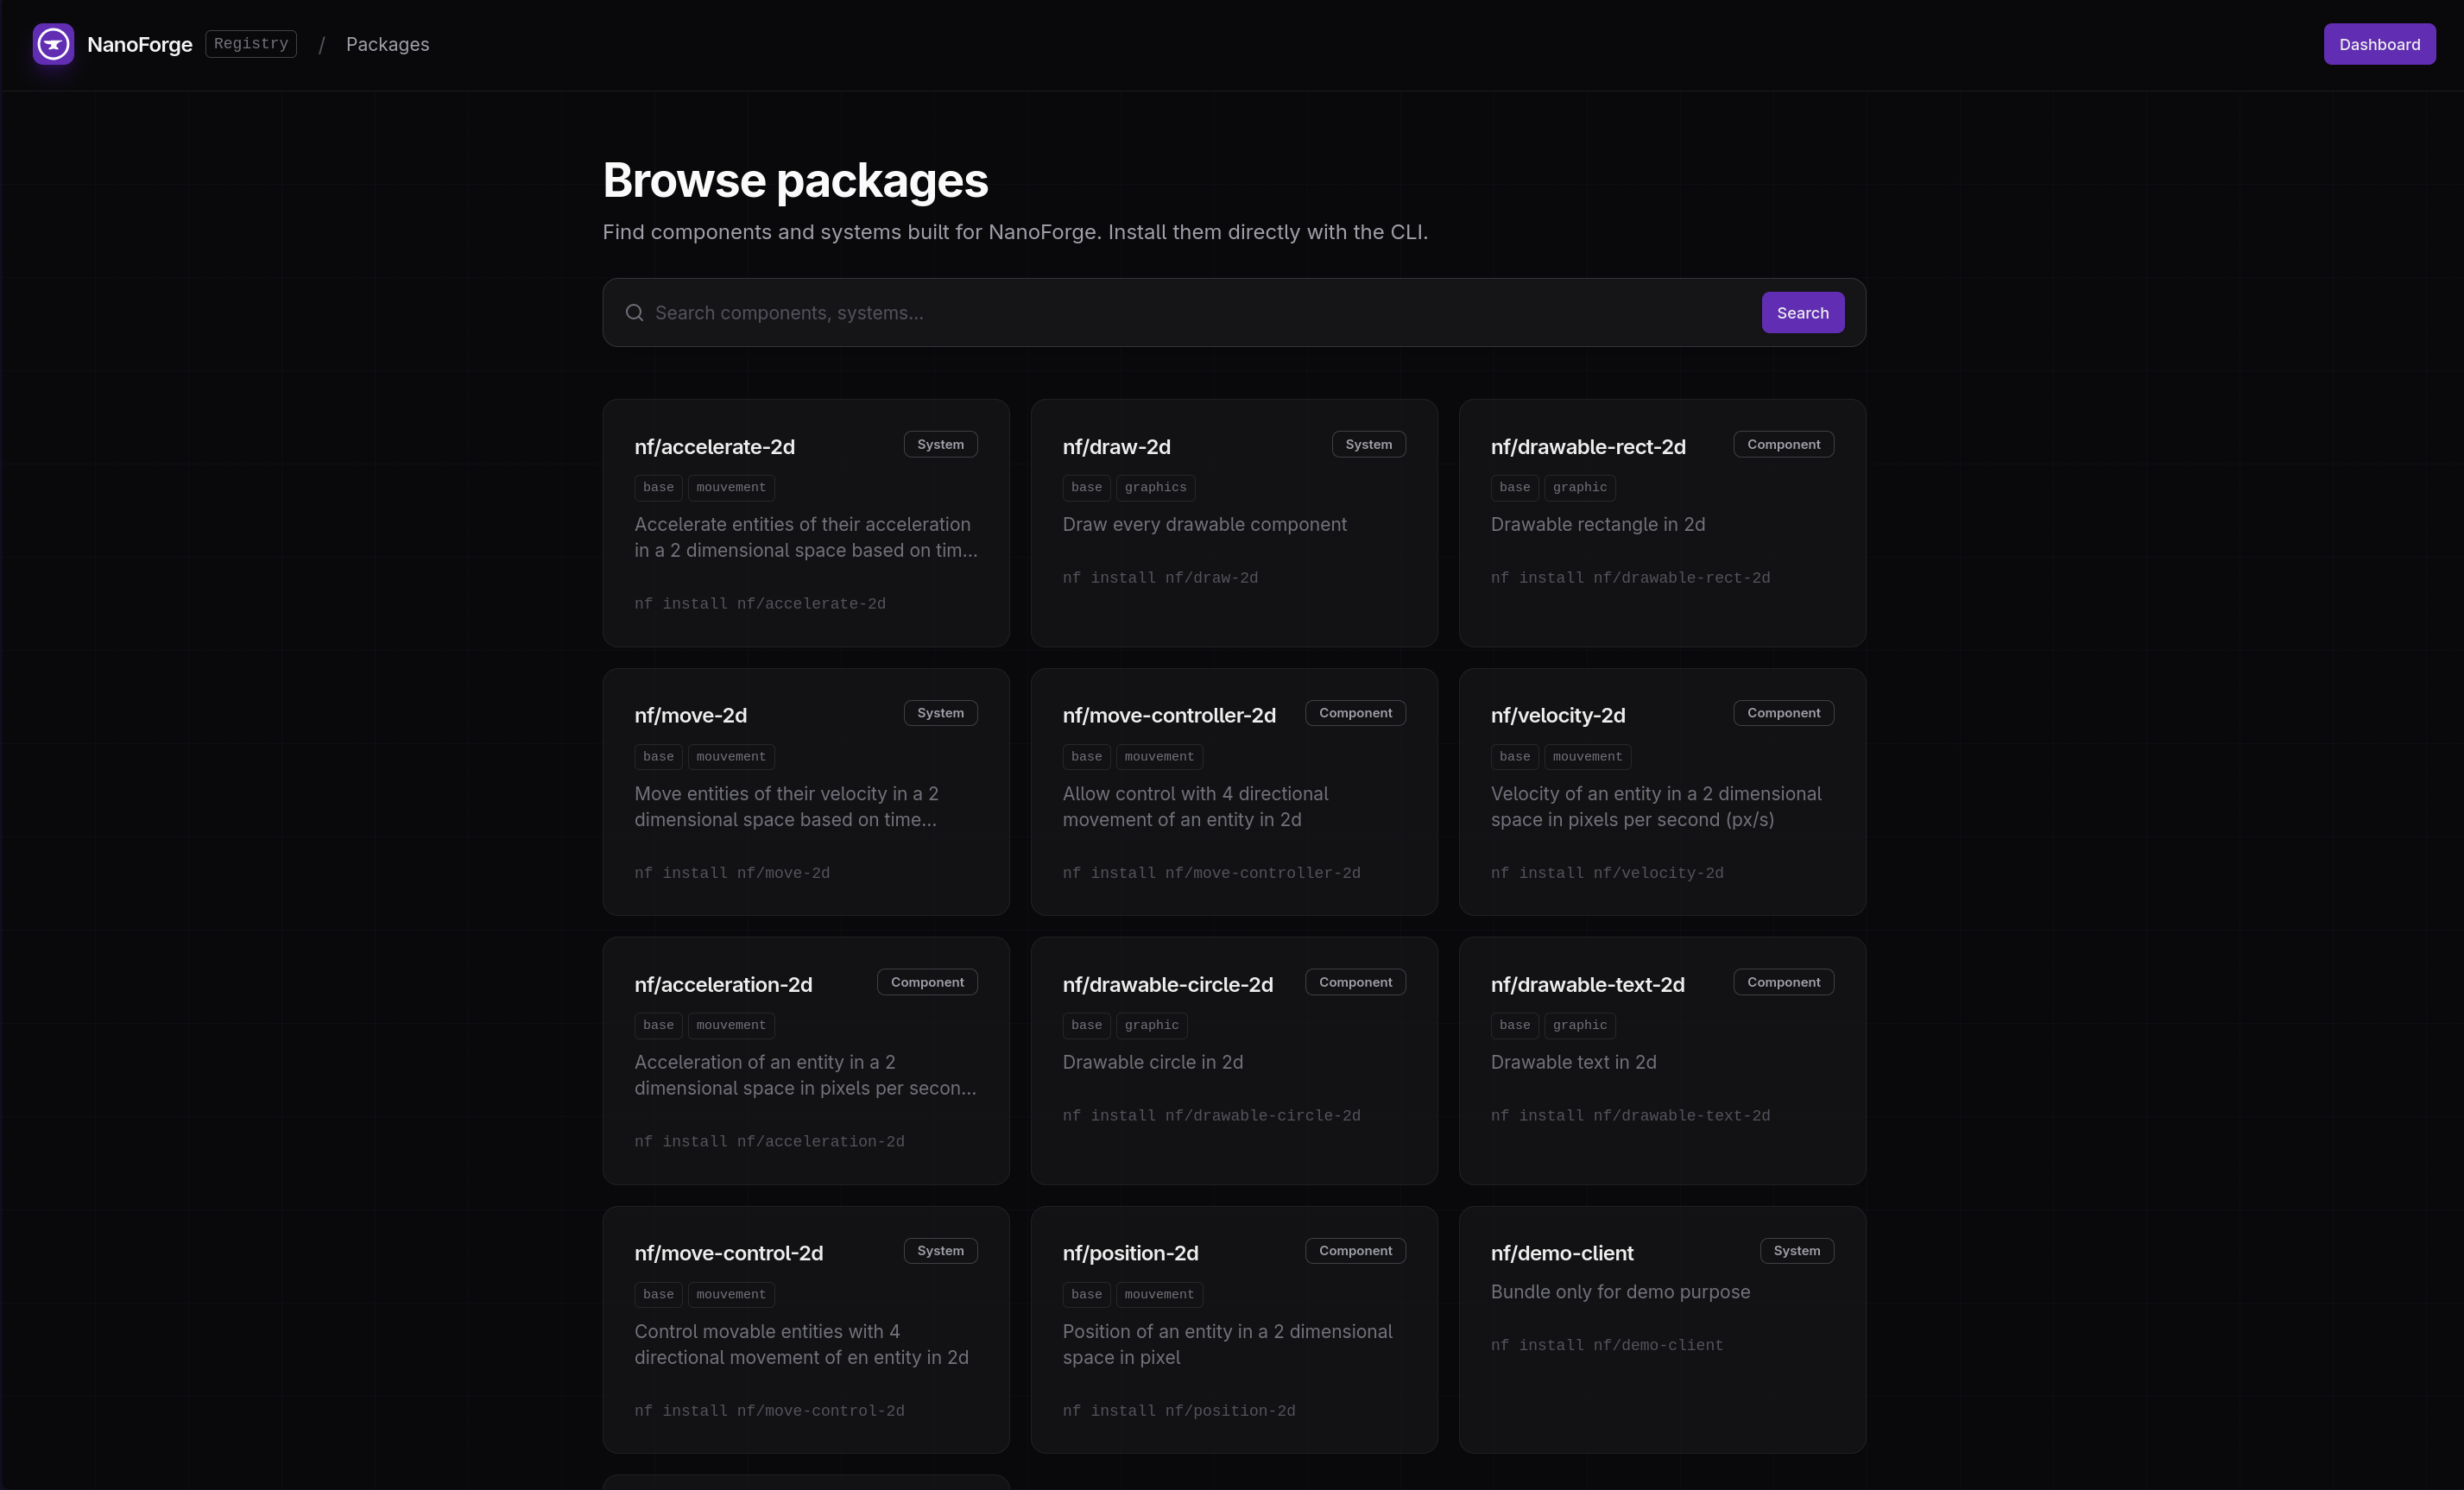The width and height of the screenshot is (2464, 1490).
Task: Click base tag on nf/position-2d
Action: coord(1086,1295)
